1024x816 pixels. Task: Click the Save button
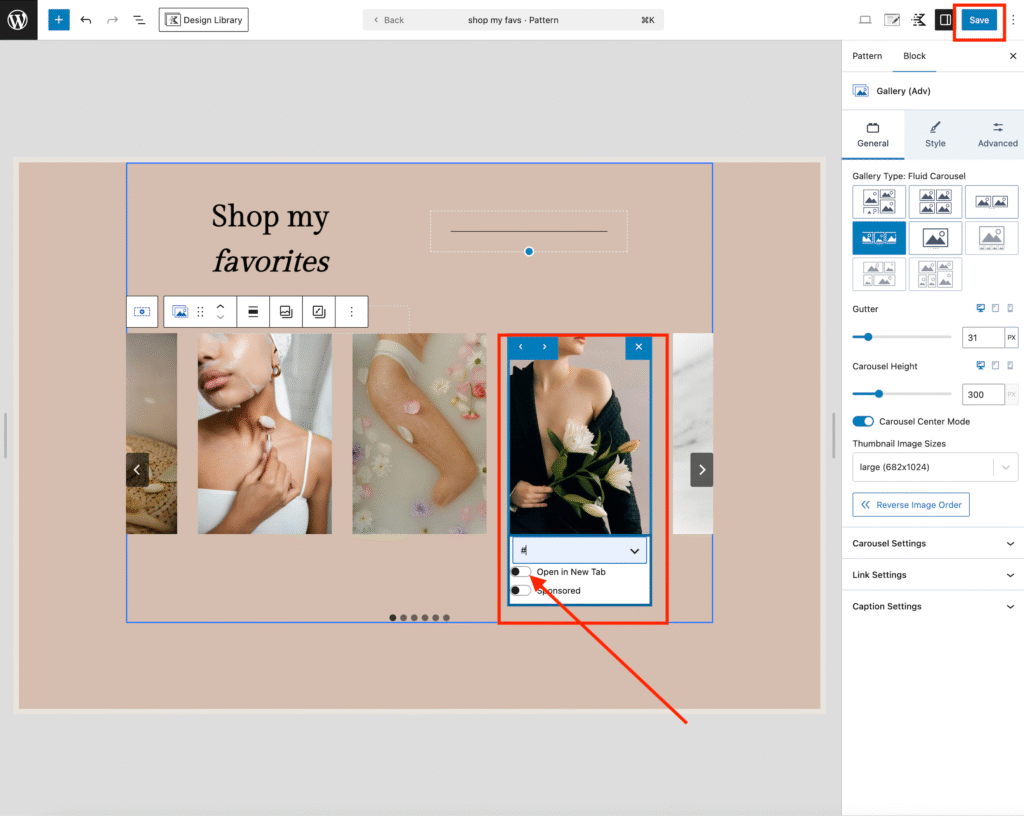click(979, 20)
